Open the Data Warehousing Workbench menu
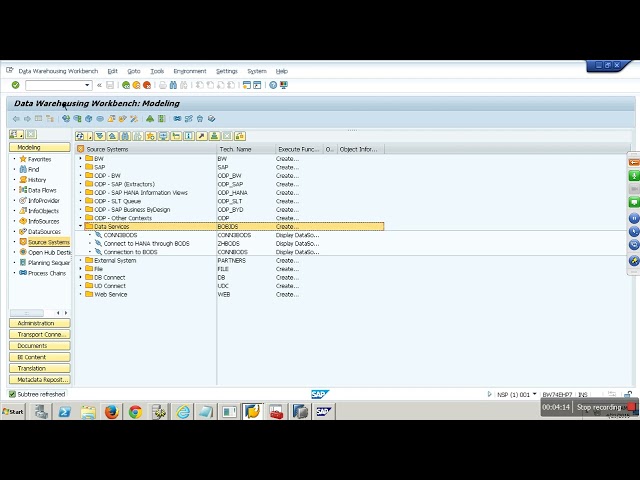640x480 pixels. point(58,71)
